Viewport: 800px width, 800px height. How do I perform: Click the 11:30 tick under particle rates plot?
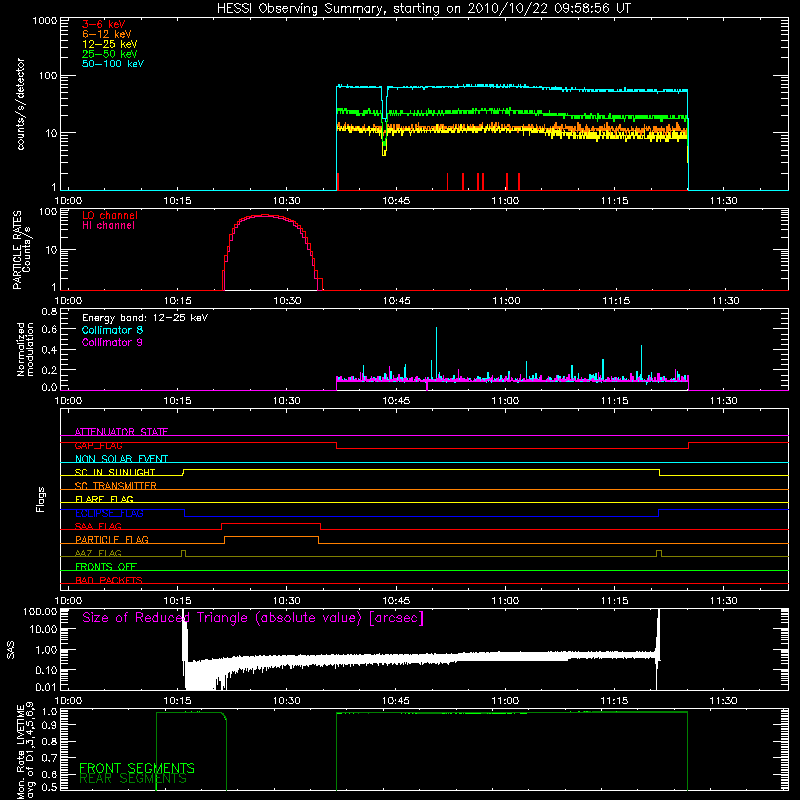[x=725, y=301]
